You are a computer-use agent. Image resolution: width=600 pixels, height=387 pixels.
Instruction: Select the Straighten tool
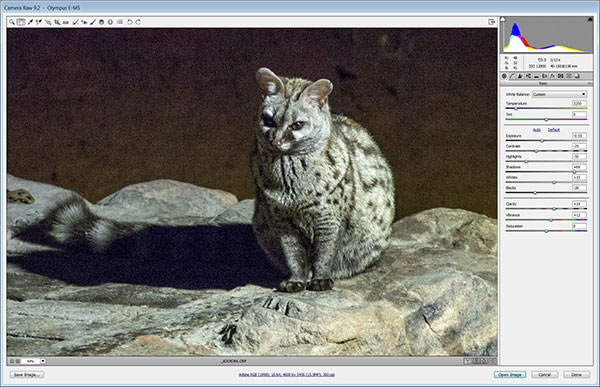click(66, 22)
